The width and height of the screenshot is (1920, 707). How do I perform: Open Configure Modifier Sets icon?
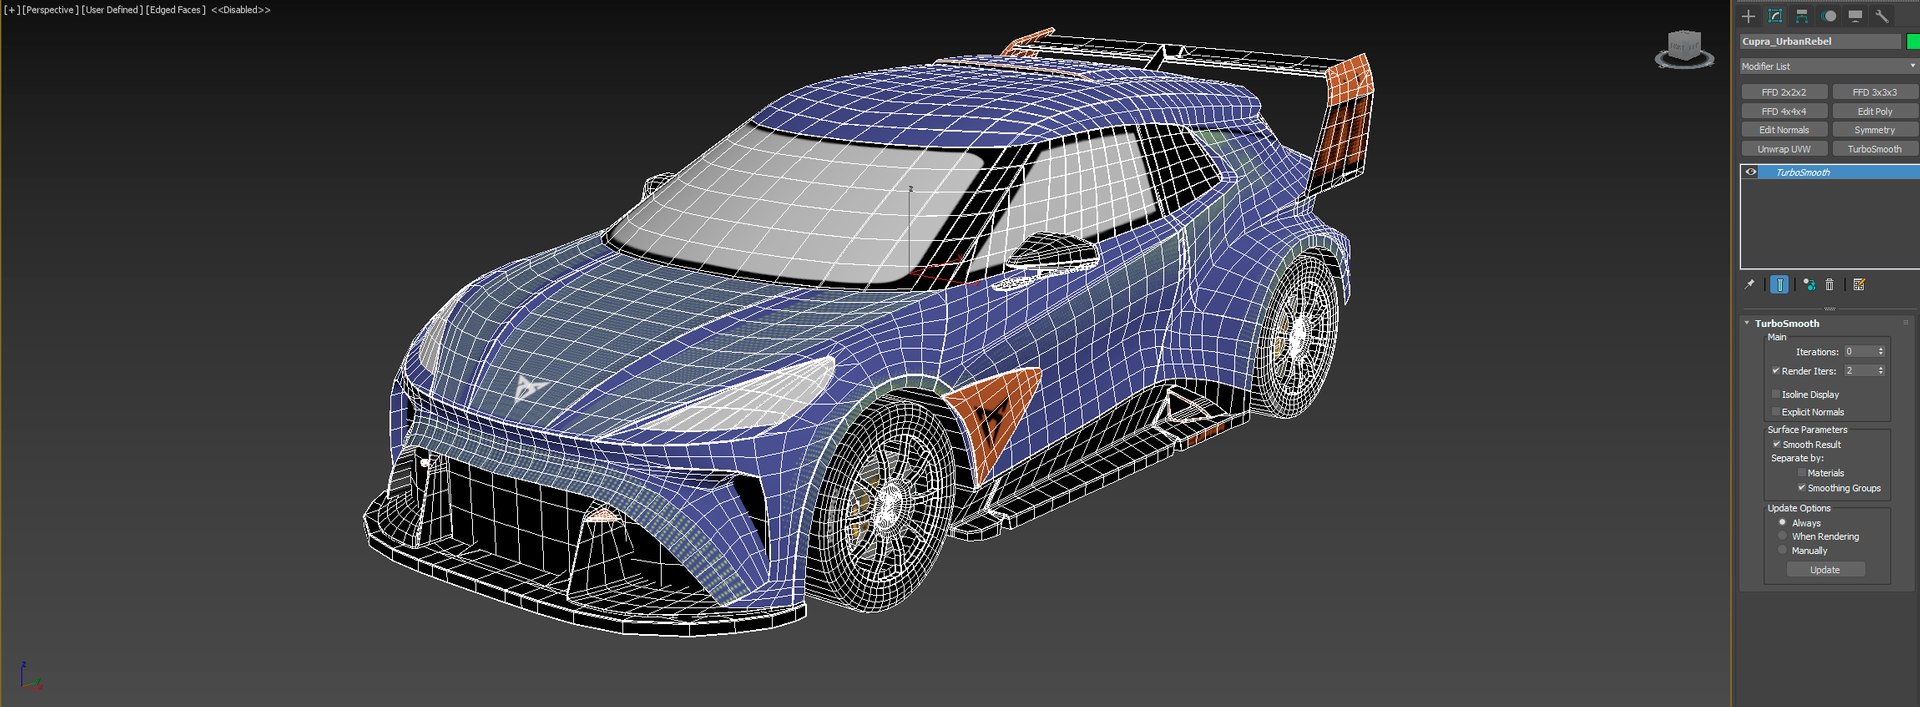coord(1859,285)
